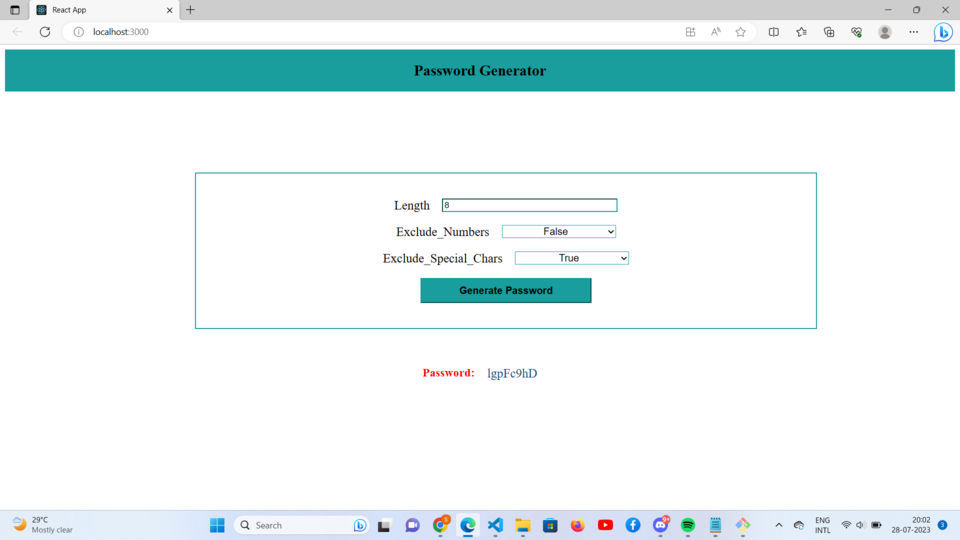Click the Exclude_Numbers label text

pyautogui.click(x=442, y=232)
